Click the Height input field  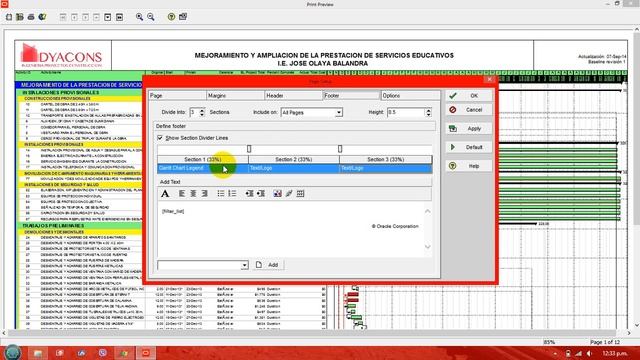(406, 112)
